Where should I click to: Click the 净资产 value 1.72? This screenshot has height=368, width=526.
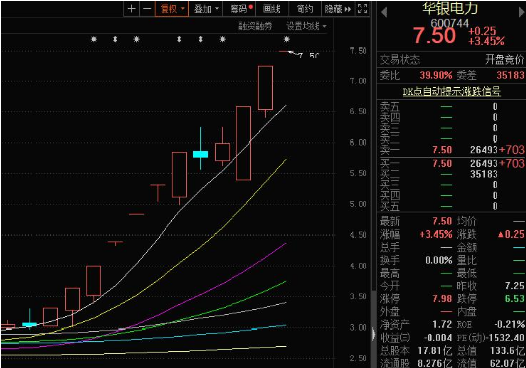442,324
